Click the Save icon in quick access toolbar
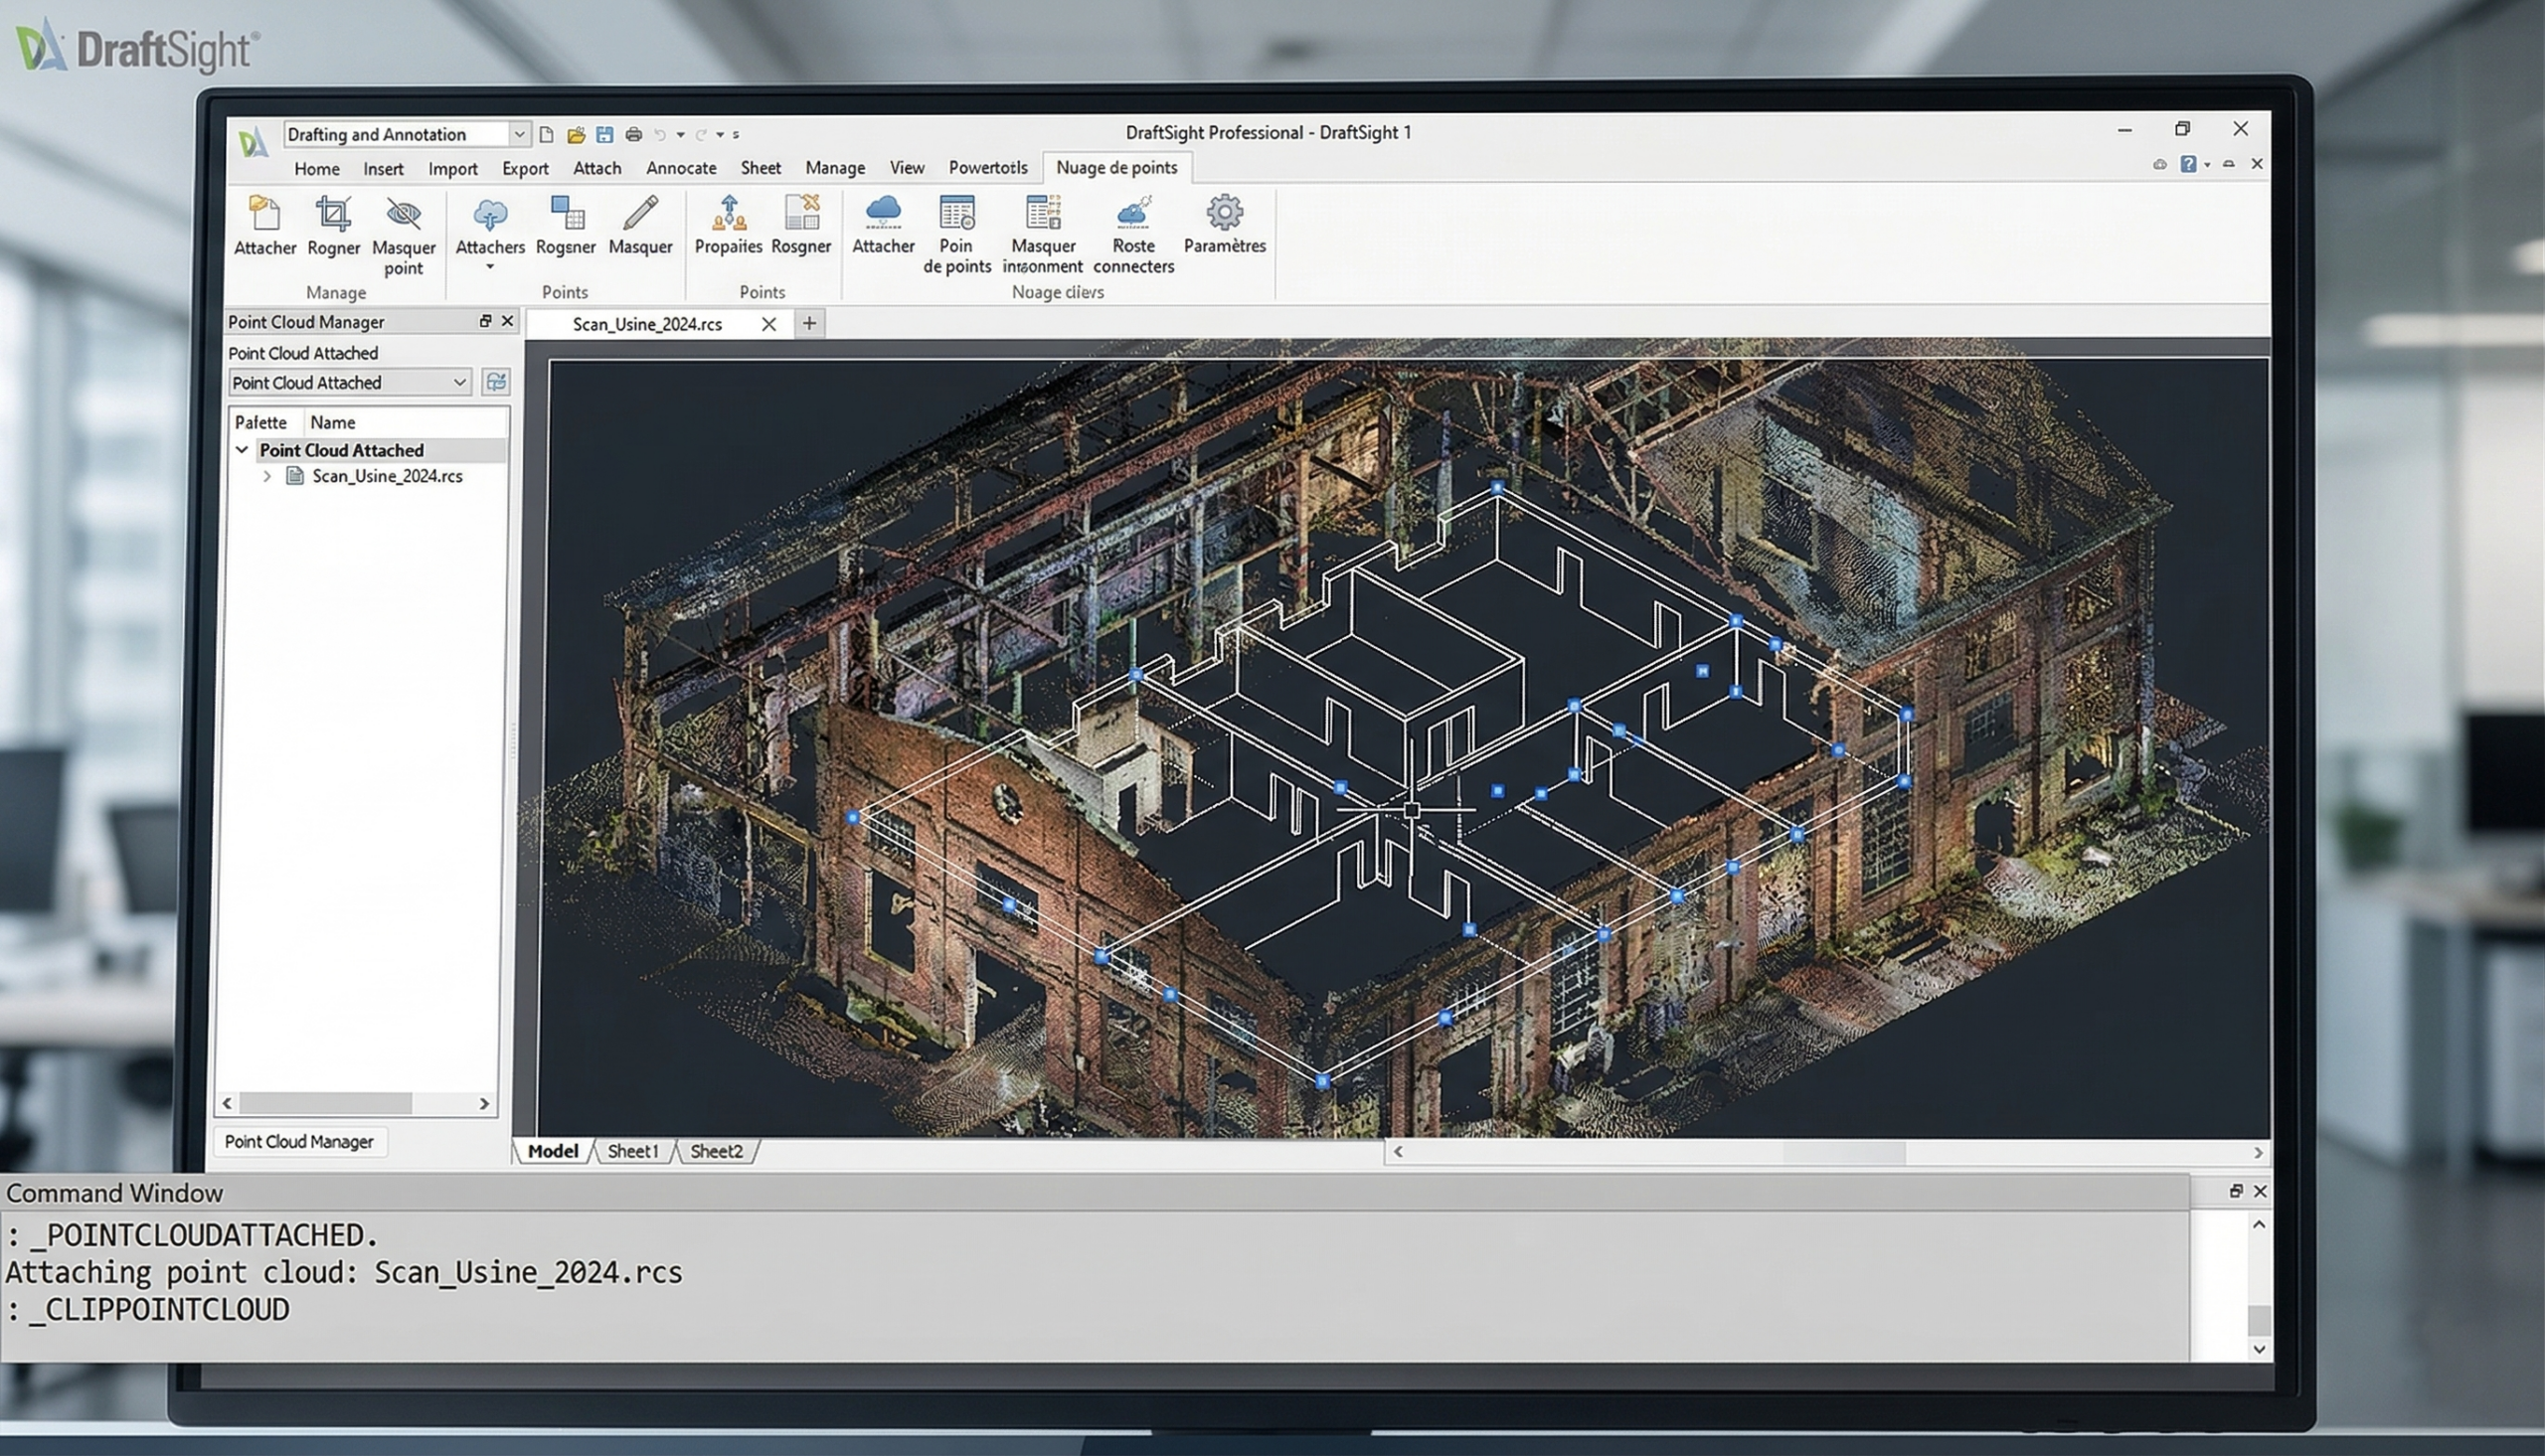2545x1456 pixels. [x=605, y=134]
